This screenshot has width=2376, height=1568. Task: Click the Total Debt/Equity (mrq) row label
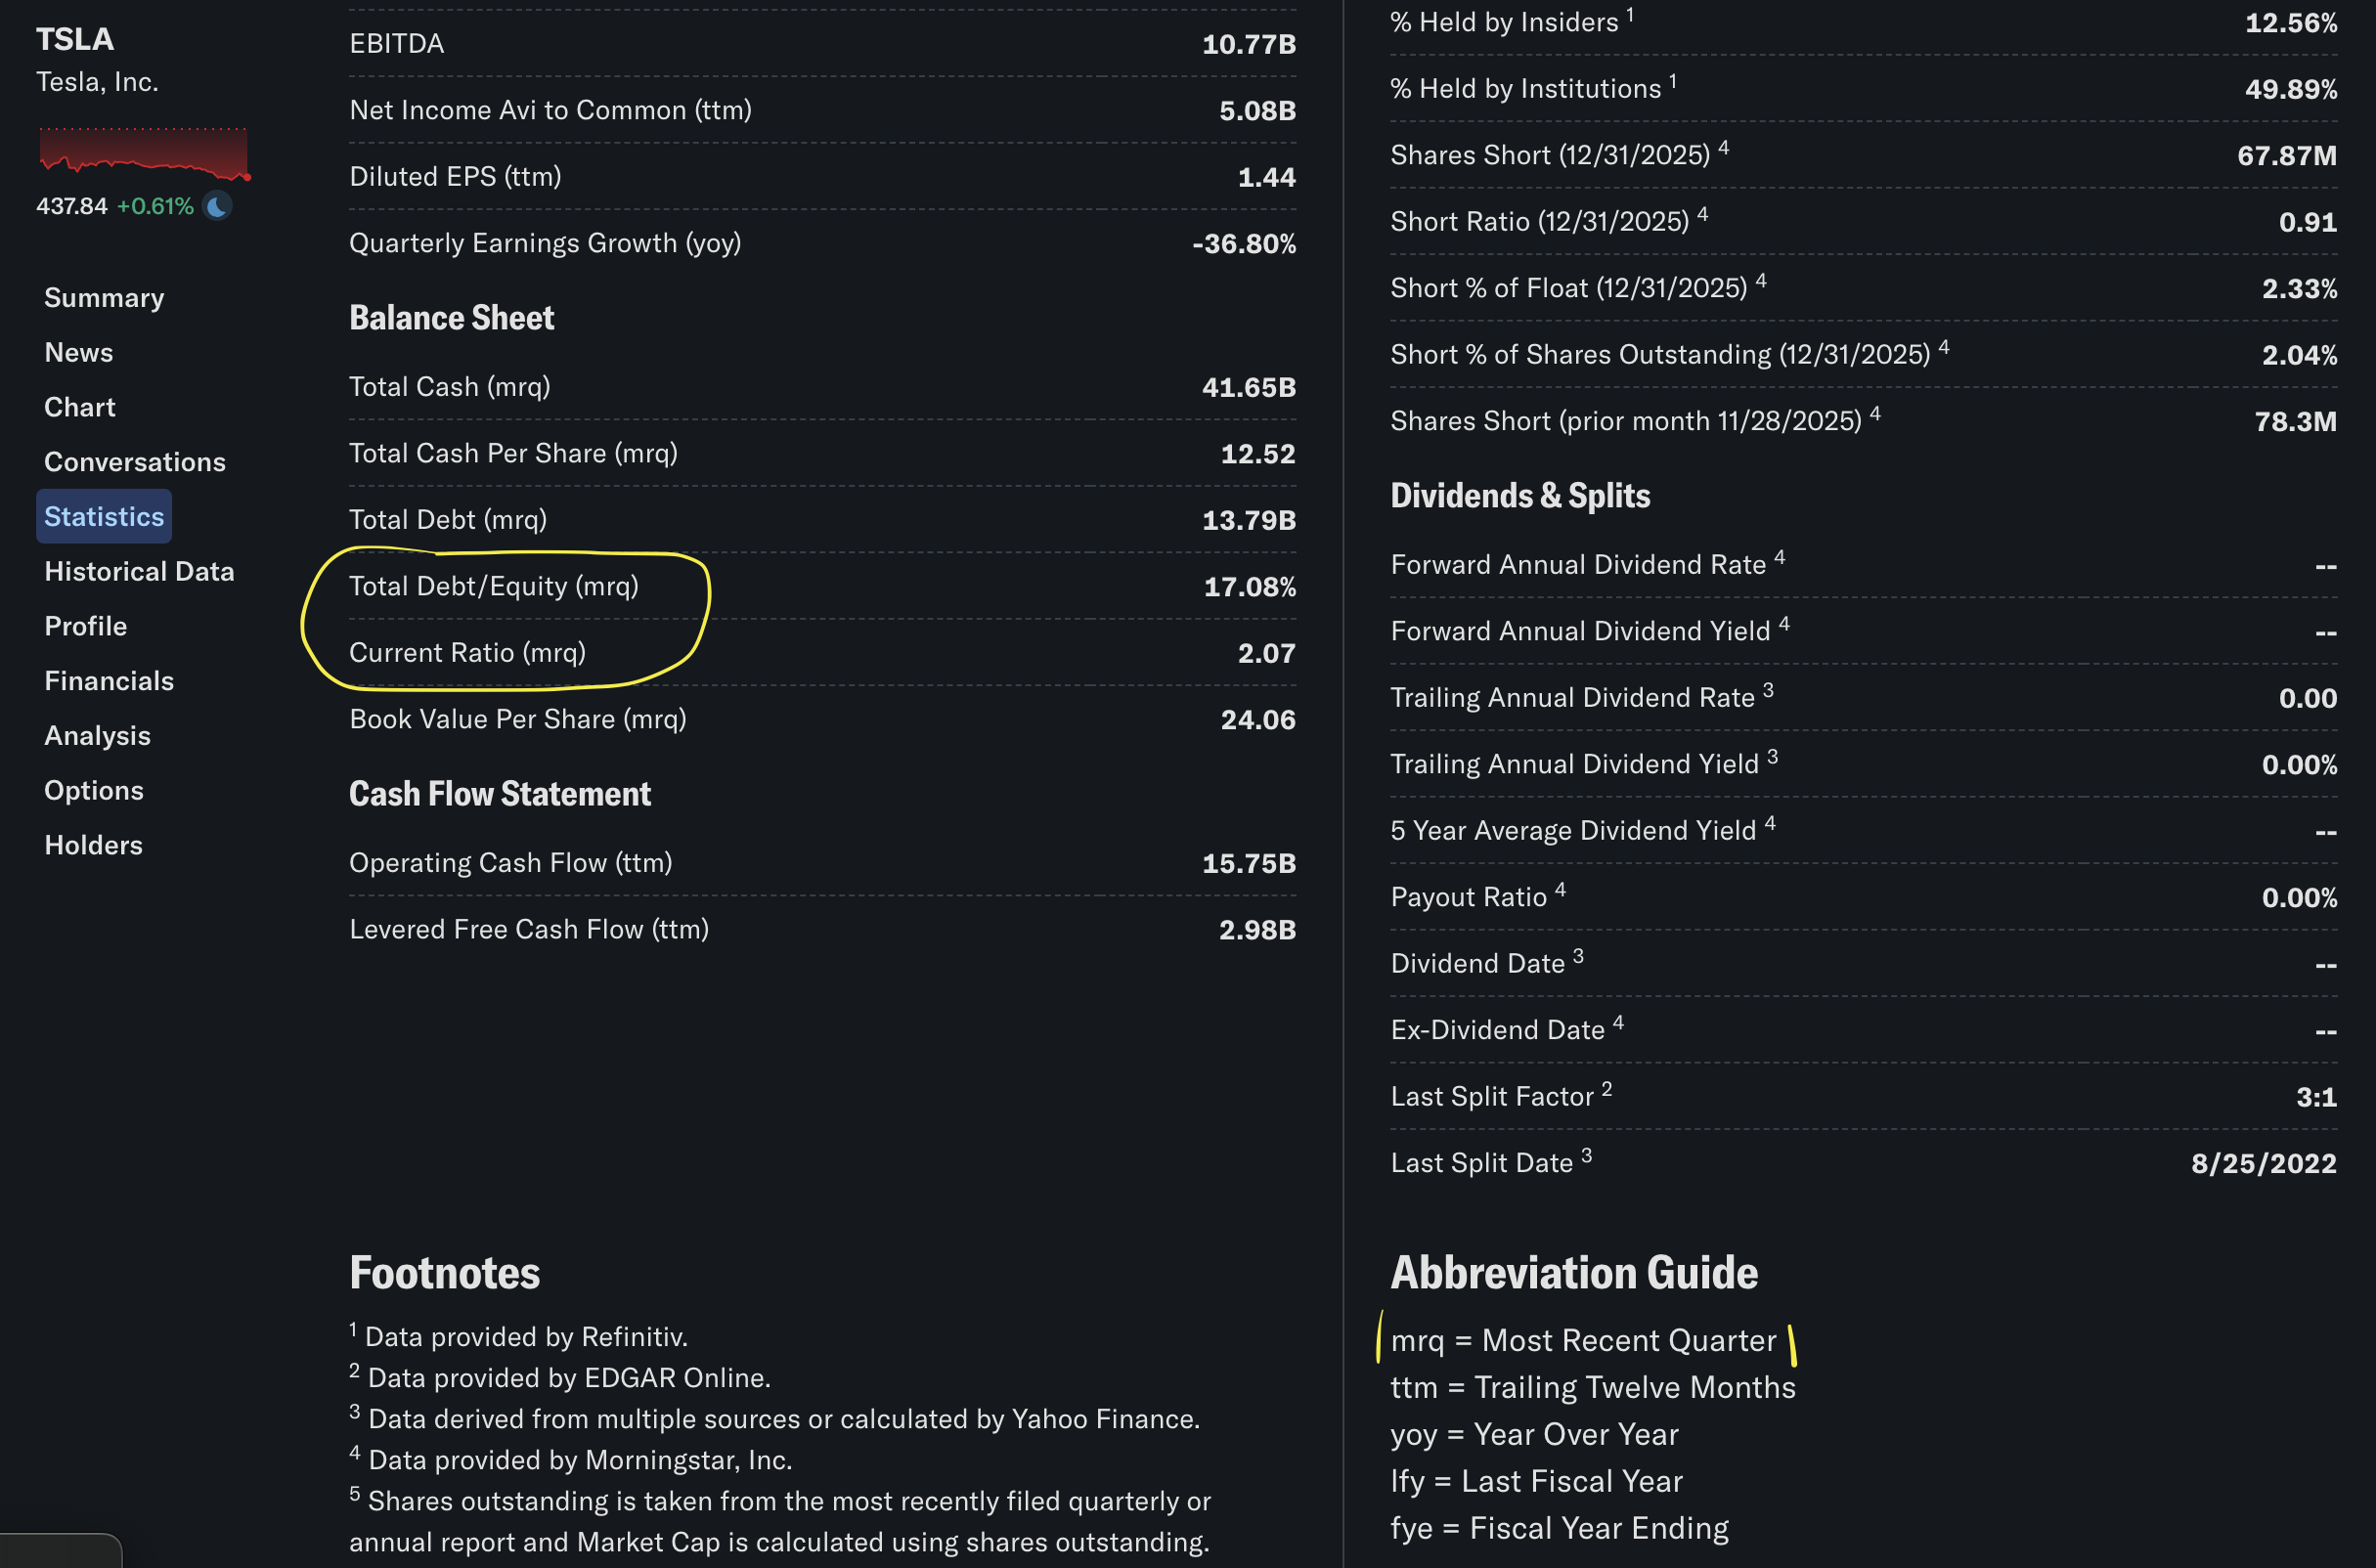click(x=493, y=586)
